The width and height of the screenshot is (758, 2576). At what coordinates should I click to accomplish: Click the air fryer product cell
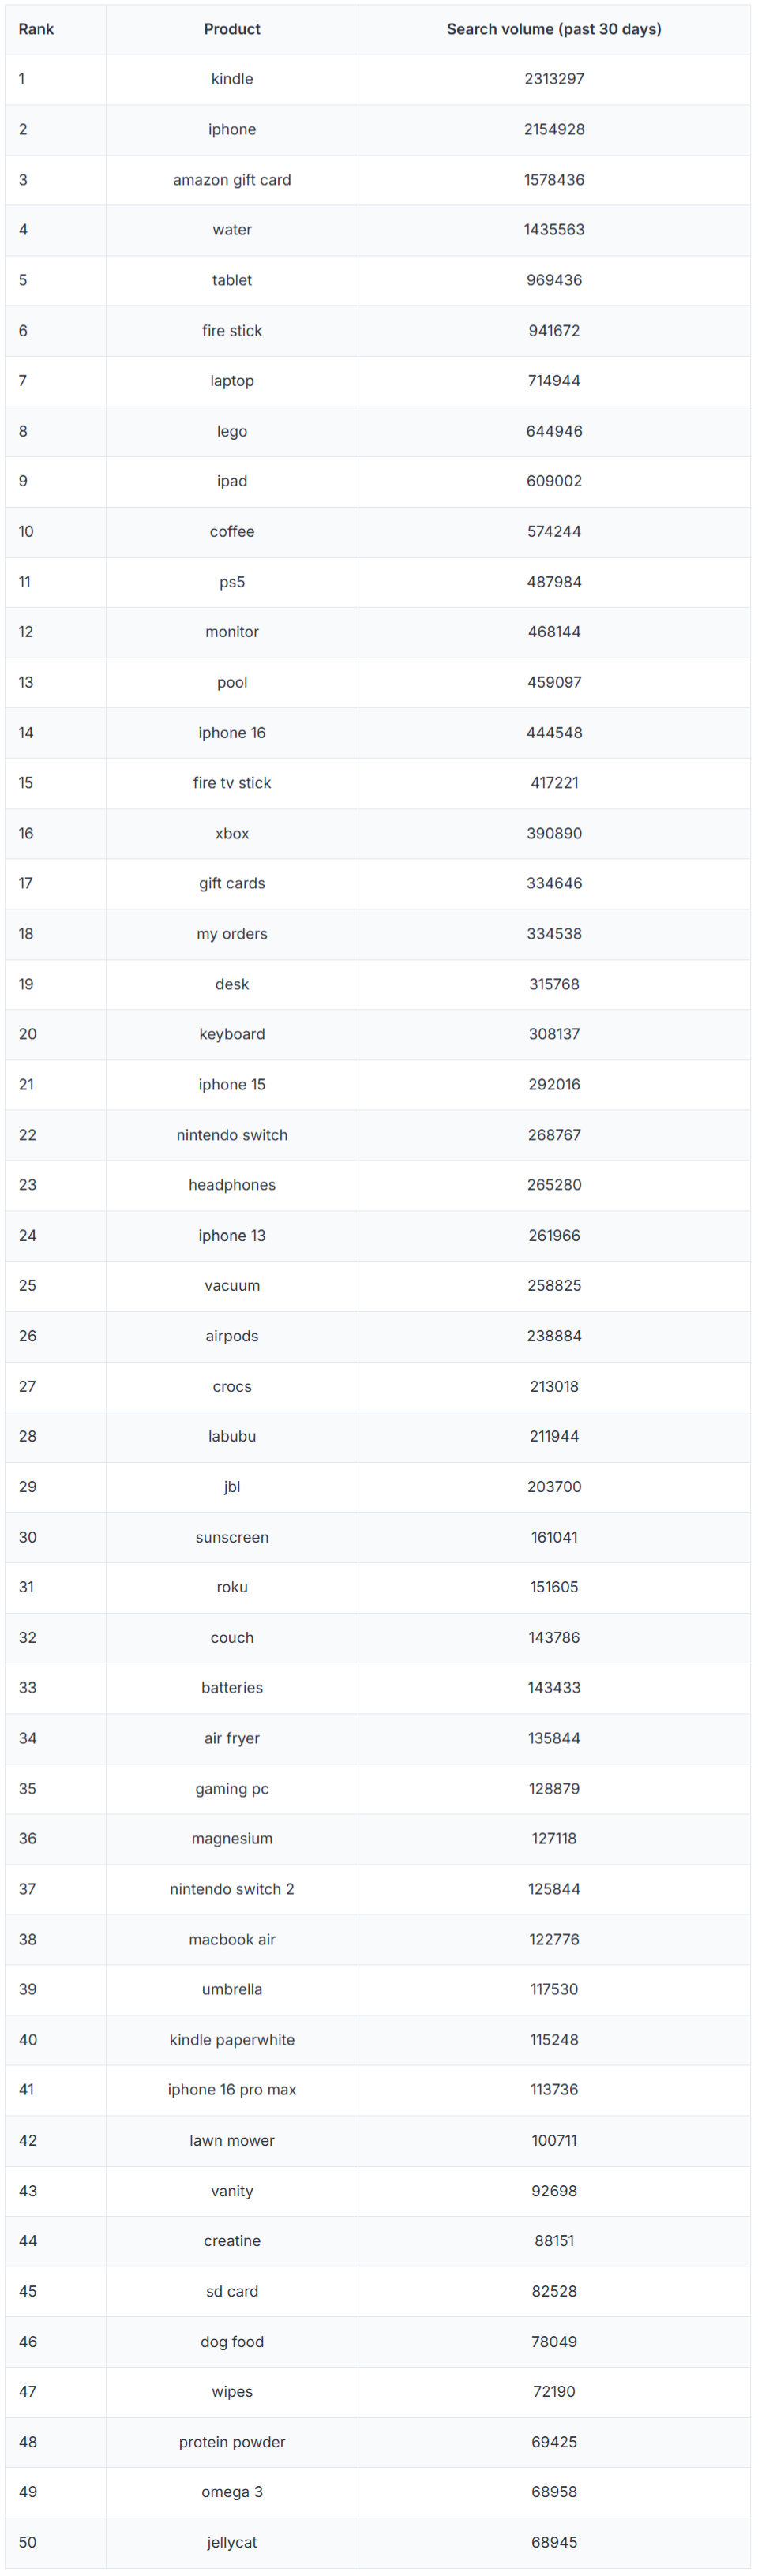(x=232, y=1738)
